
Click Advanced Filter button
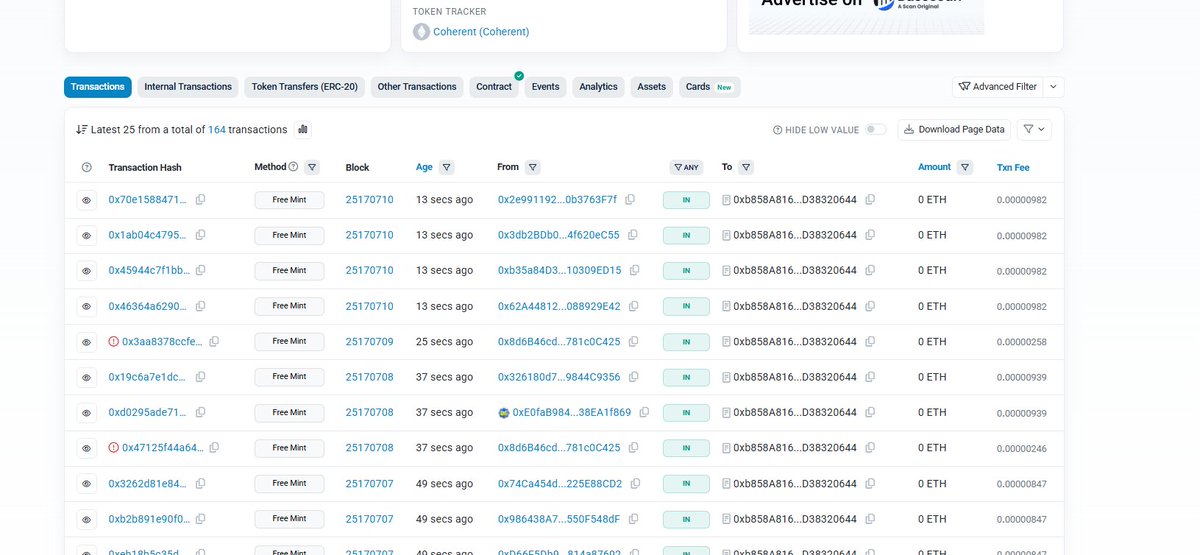[998, 87]
